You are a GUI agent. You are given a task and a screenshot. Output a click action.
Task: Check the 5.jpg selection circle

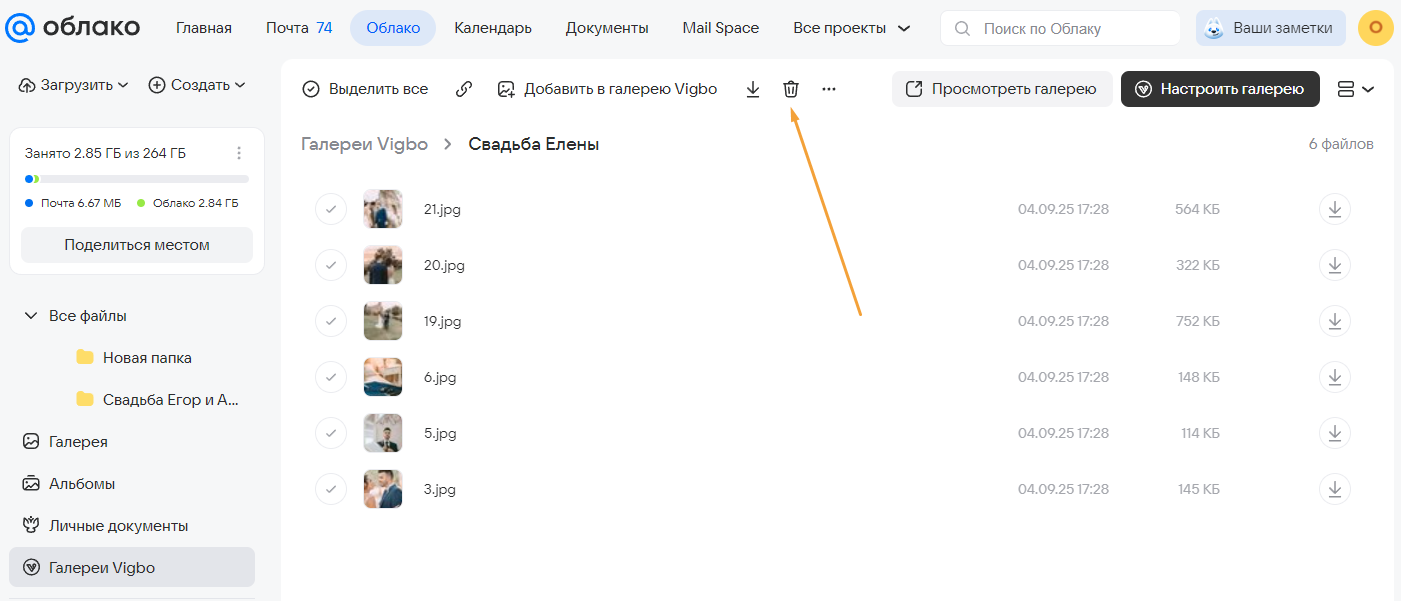point(331,433)
